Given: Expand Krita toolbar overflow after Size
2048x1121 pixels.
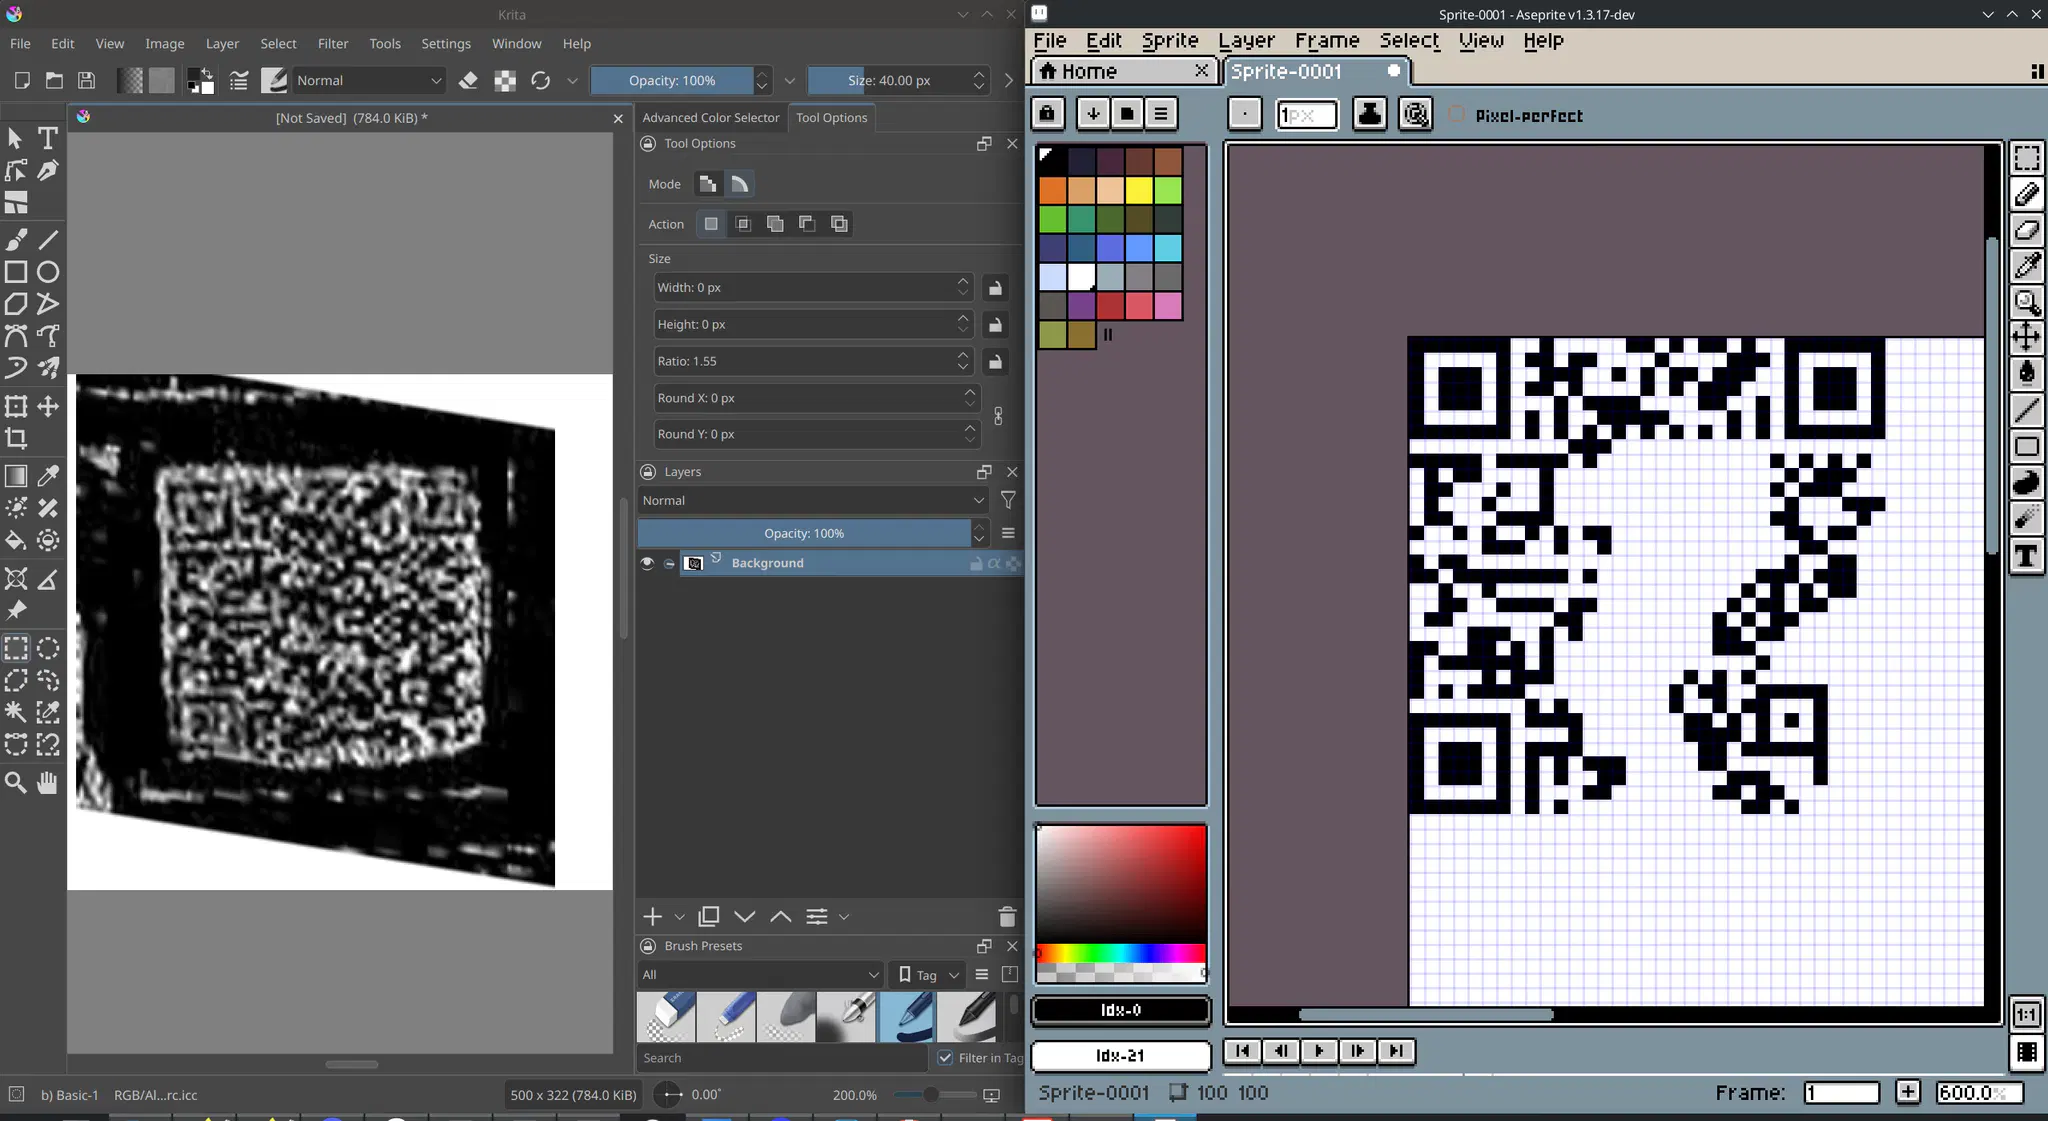Looking at the screenshot, I should (1009, 80).
